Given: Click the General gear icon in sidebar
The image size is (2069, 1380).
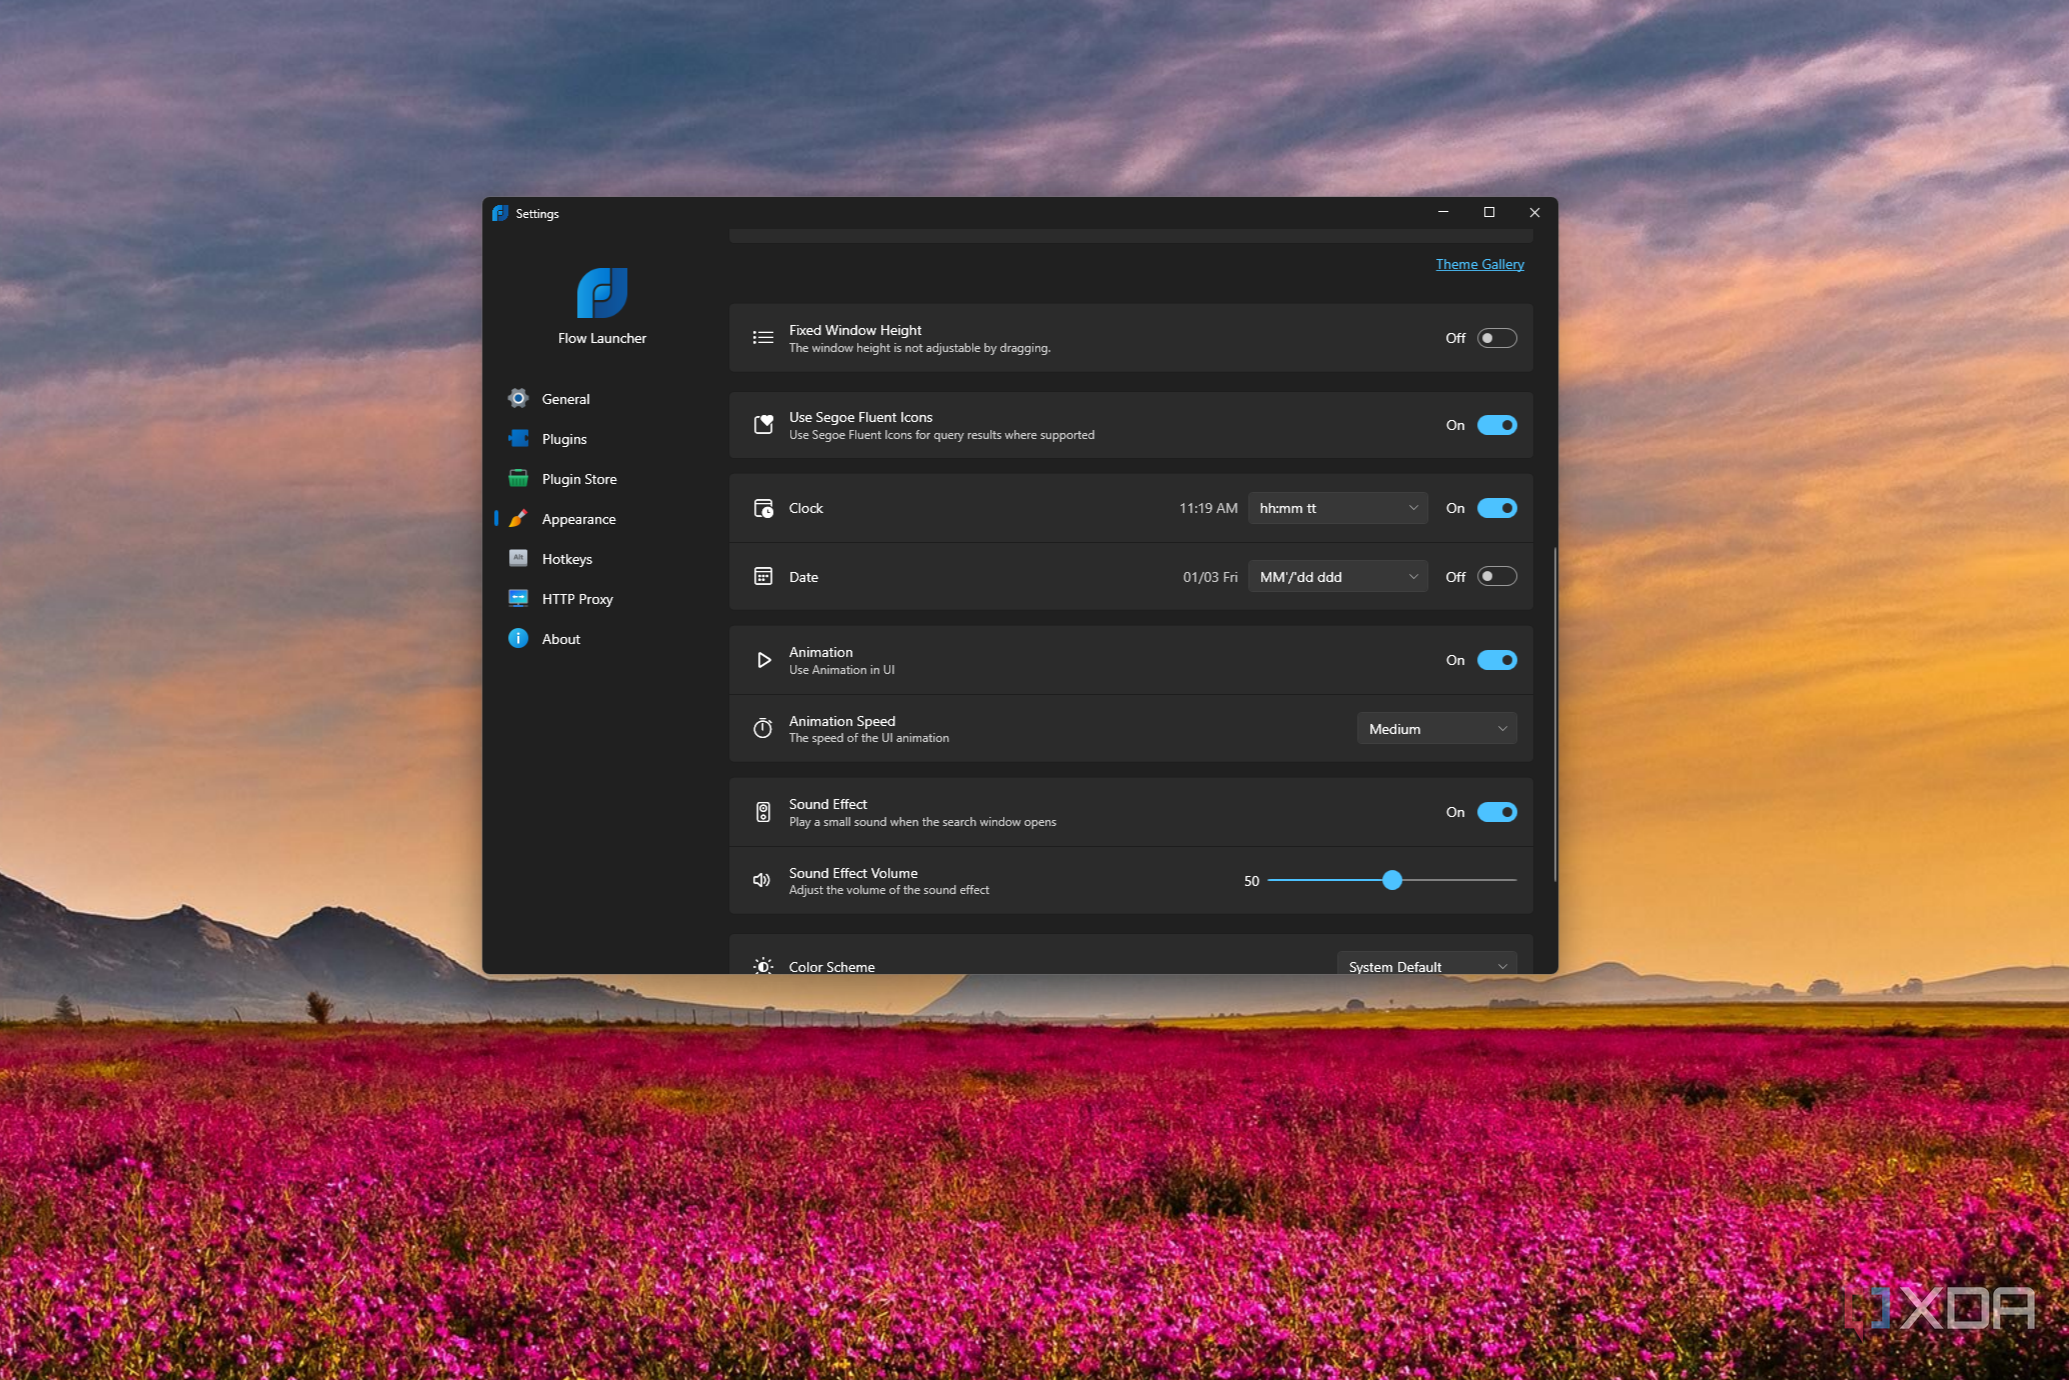Looking at the screenshot, I should pos(518,398).
